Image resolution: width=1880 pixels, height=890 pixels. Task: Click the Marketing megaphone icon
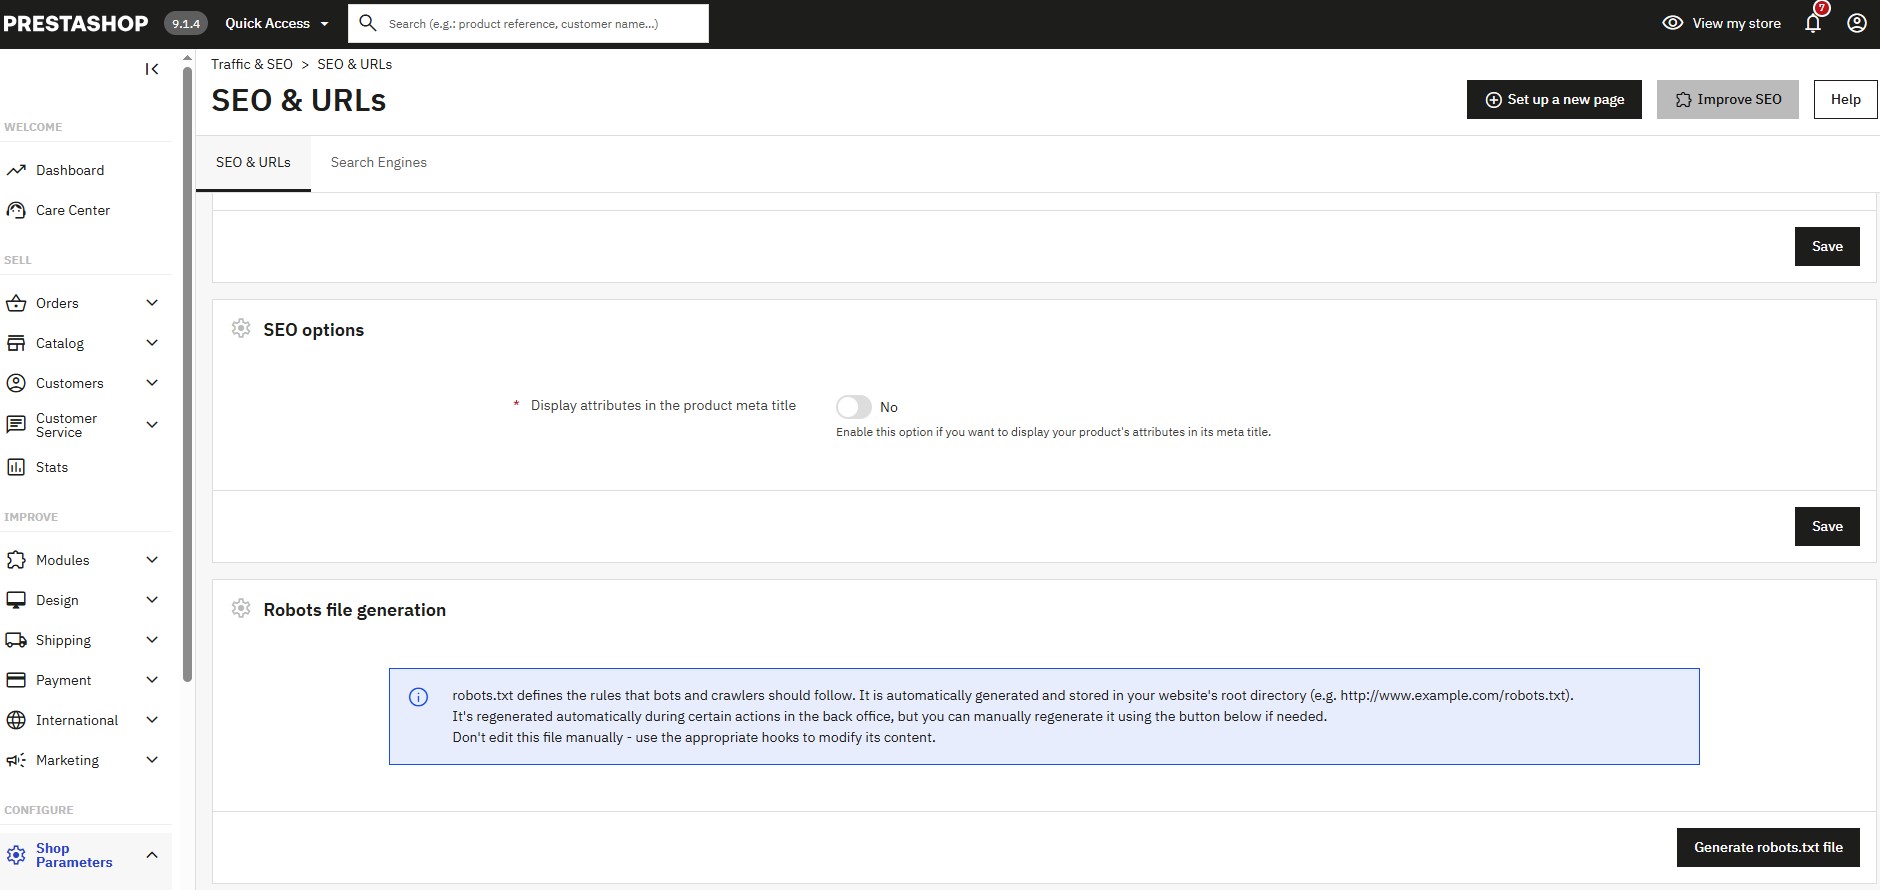[16, 760]
